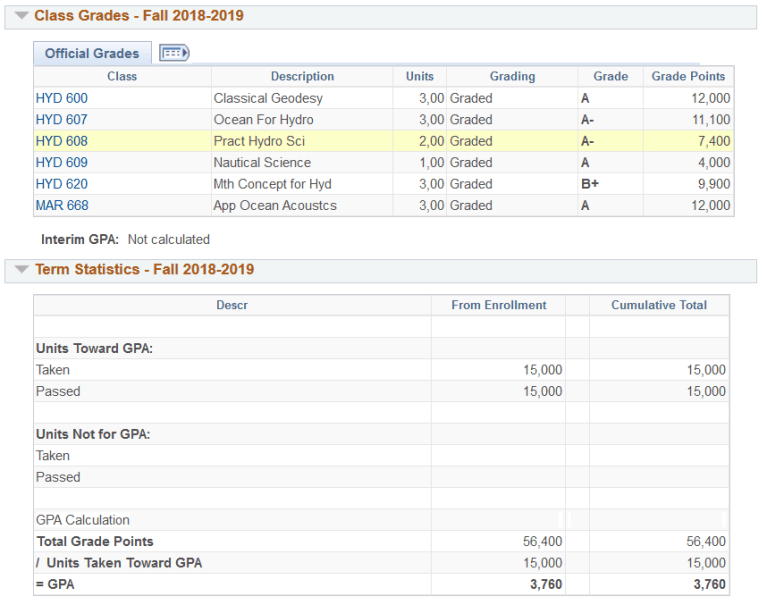Click the cumulative GPA value 3,760
The height and width of the screenshot is (605, 767).
(709, 585)
